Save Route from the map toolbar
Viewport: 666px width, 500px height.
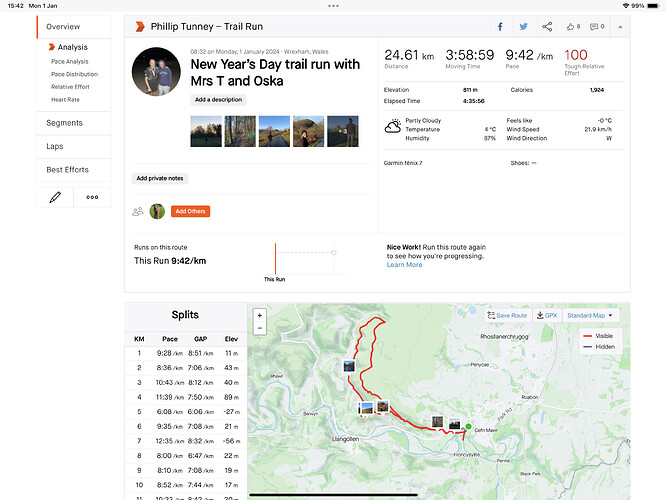point(507,315)
